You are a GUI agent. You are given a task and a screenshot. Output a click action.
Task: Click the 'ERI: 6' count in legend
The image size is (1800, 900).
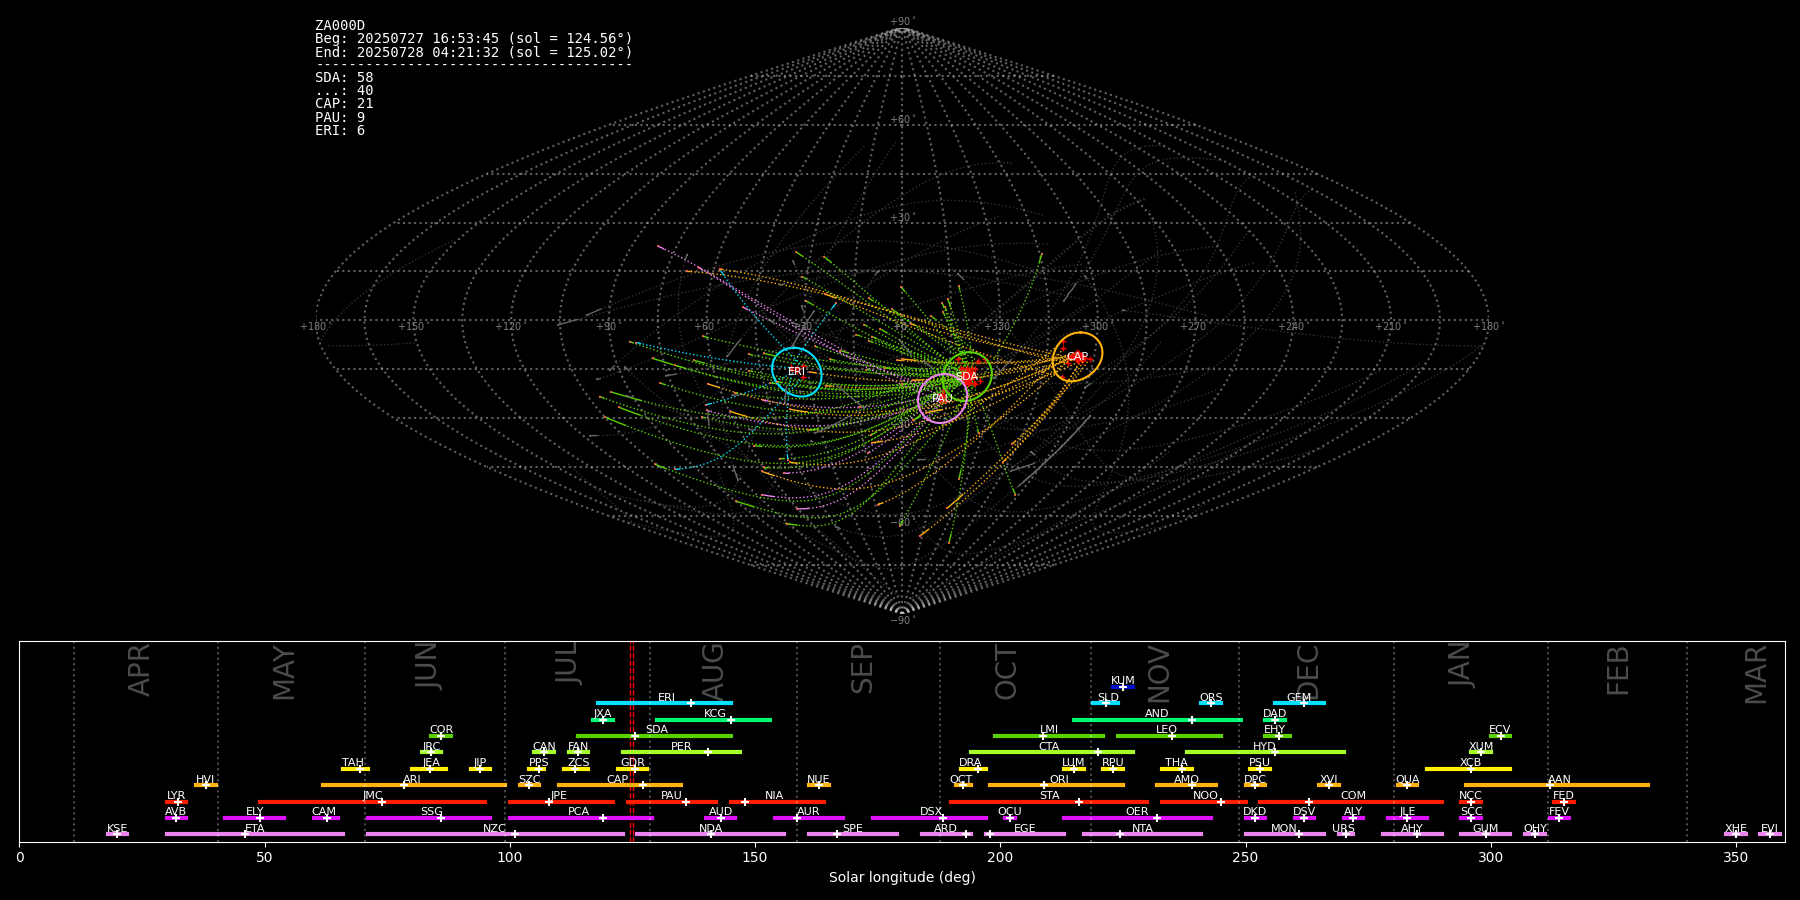tap(340, 130)
